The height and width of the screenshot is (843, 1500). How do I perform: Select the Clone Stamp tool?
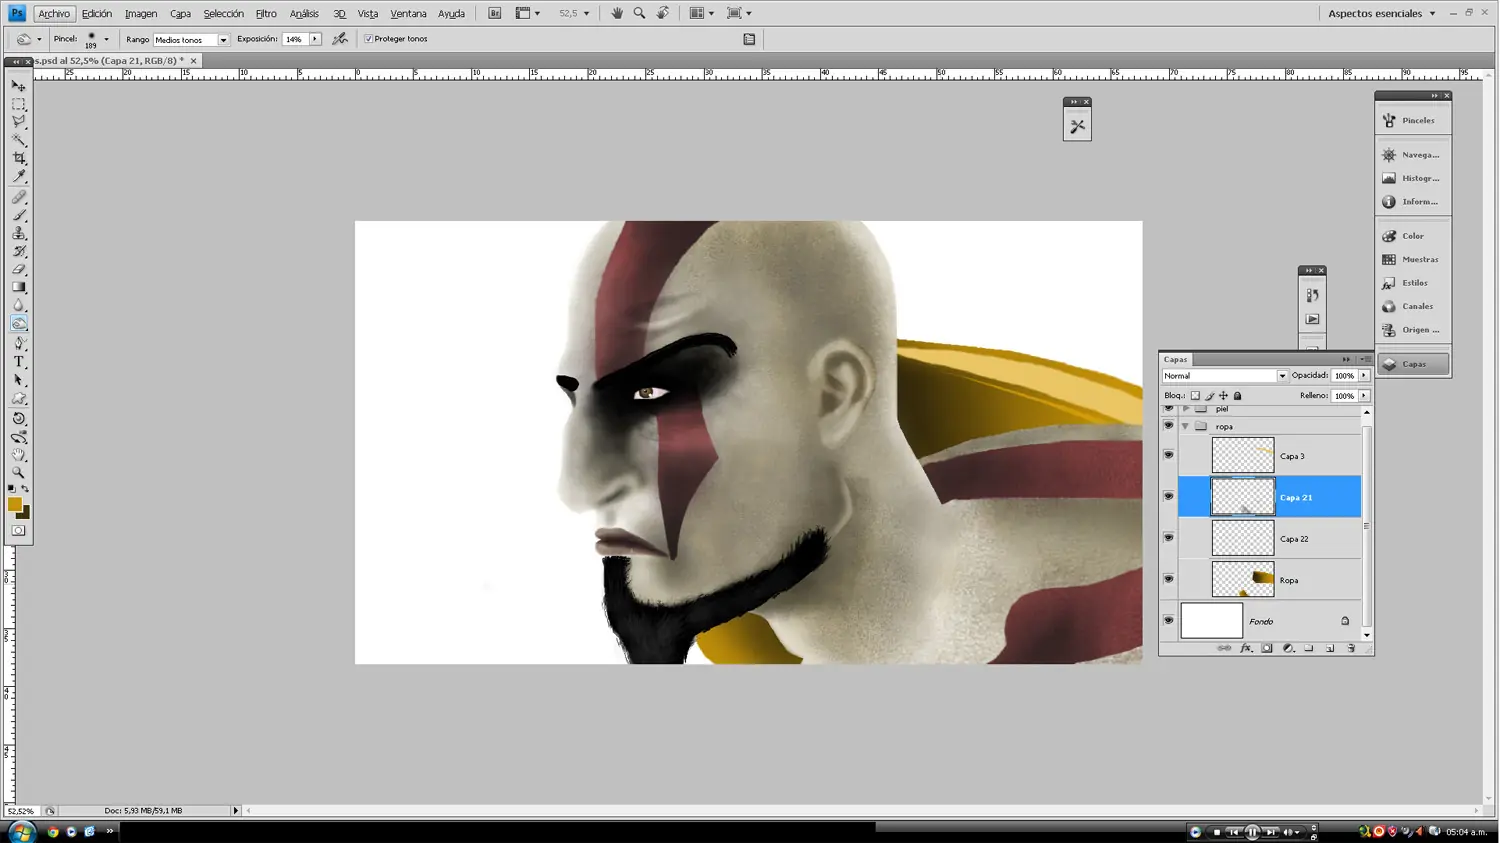(19, 233)
